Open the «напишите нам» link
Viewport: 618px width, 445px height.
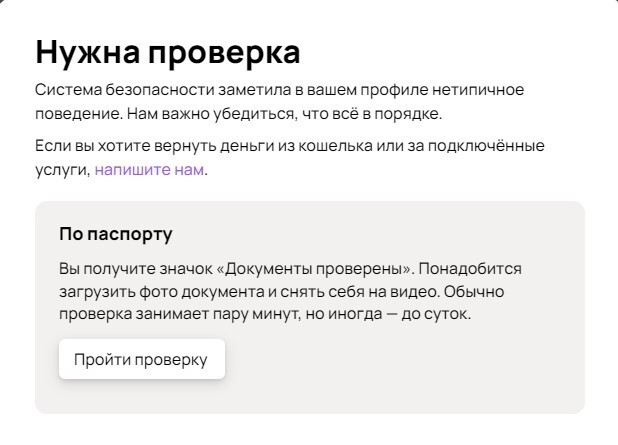pyautogui.click(x=149, y=171)
